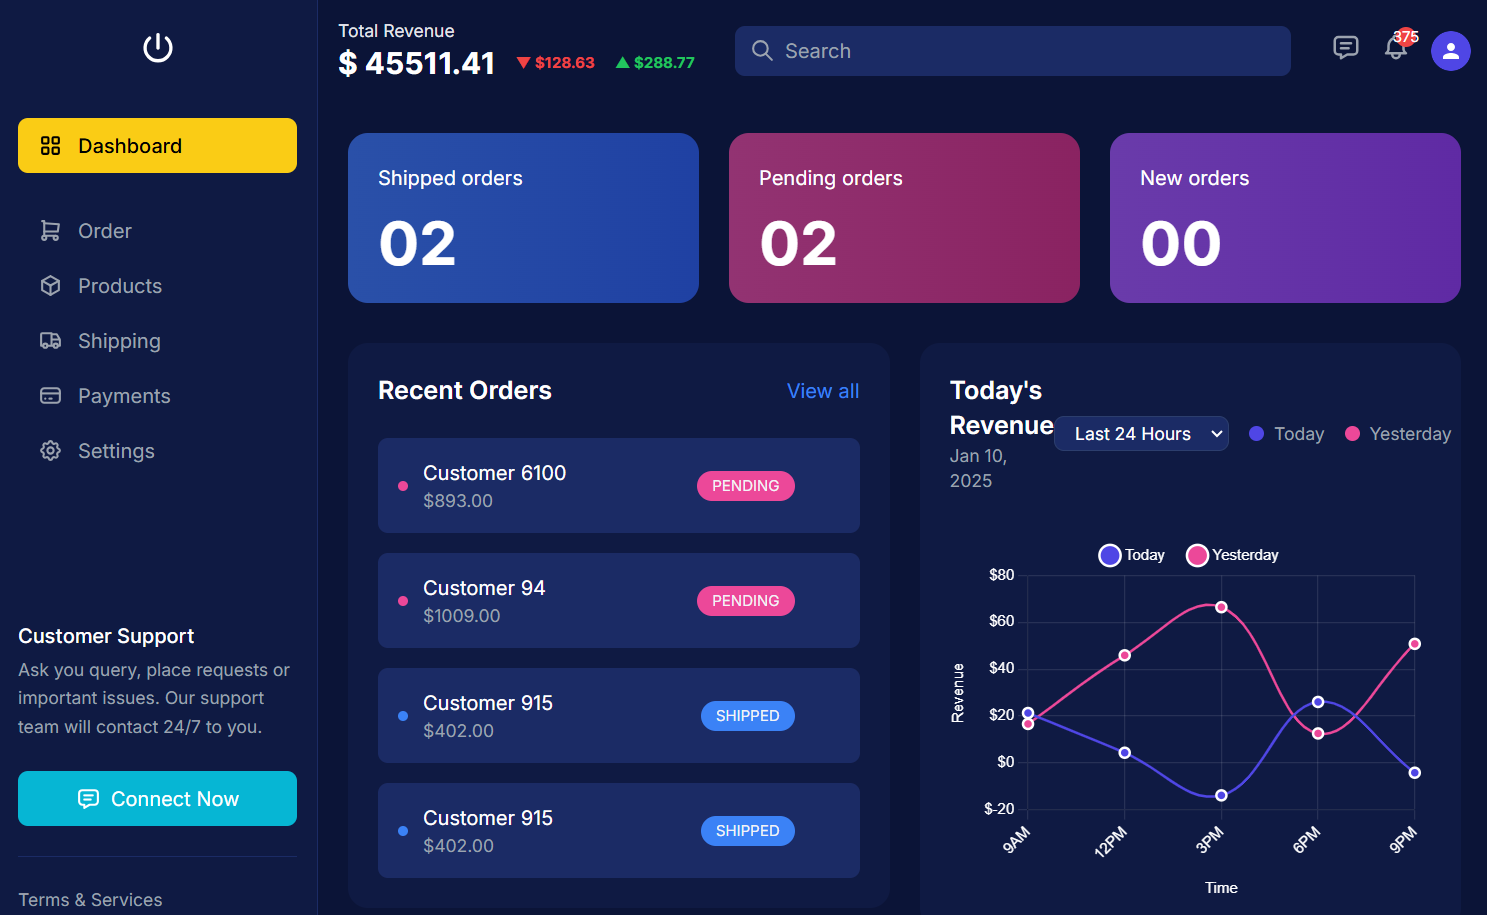Open the New orders card
The height and width of the screenshot is (915, 1487).
coord(1285,218)
